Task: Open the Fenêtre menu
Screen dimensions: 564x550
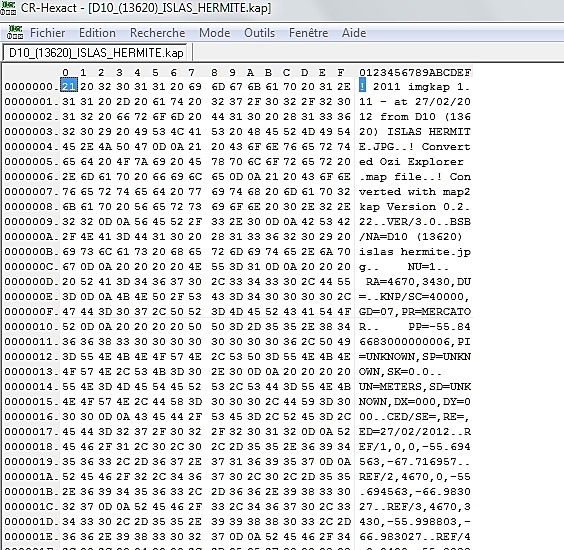Action: click(x=309, y=33)
